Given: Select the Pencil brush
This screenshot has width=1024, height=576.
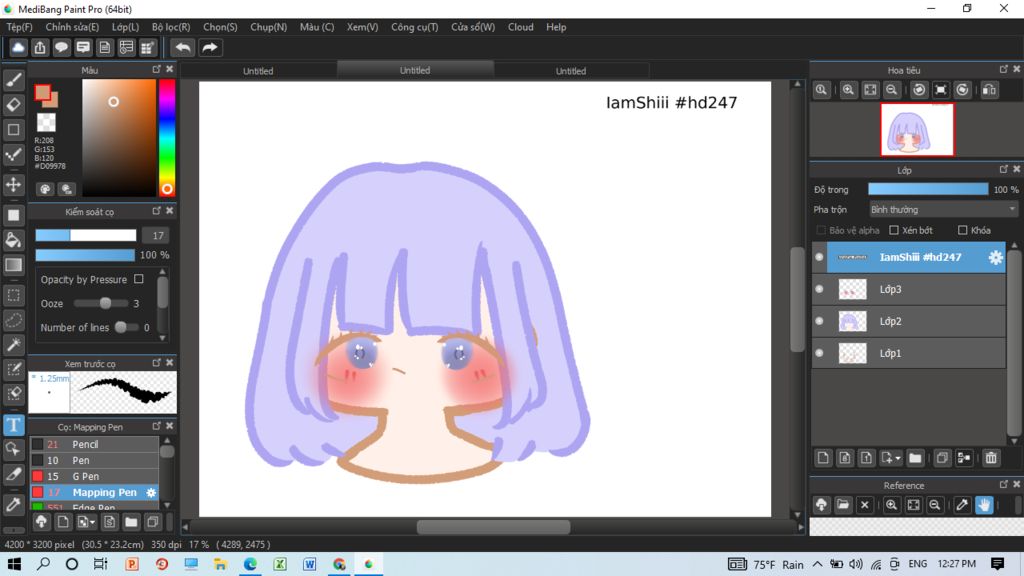Looking at the screenshot, I should [x=94, y=444].
